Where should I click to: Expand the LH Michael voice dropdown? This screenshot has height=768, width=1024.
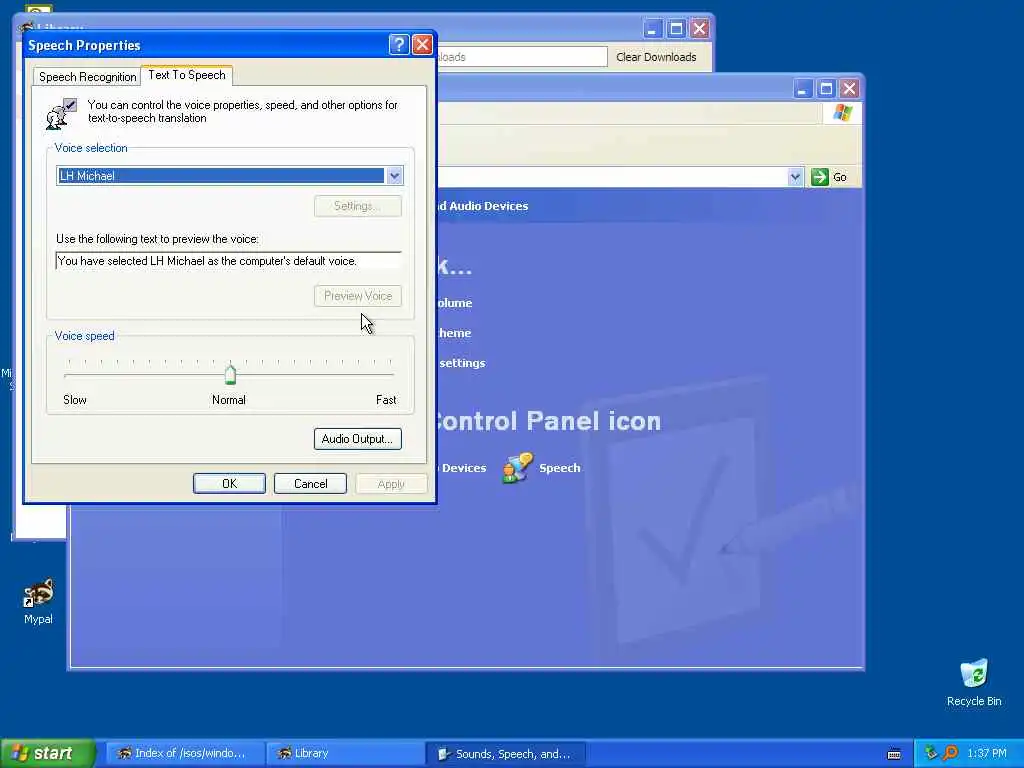[x=394, y=176]
